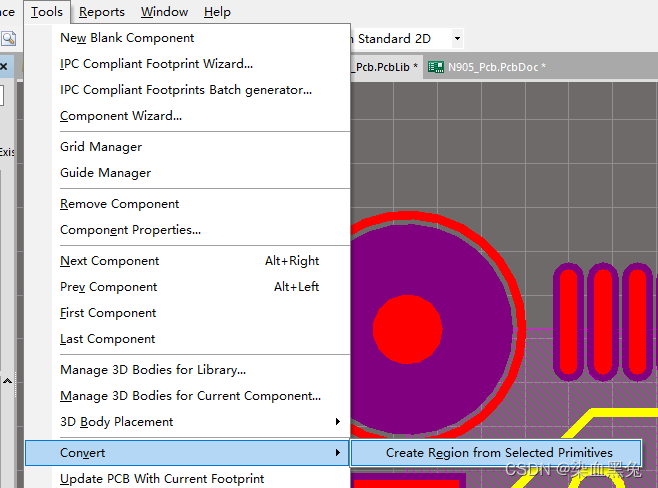Switch to the Pcb.PcbLib tab
The image size is (658, 488).
pos(385,67)
